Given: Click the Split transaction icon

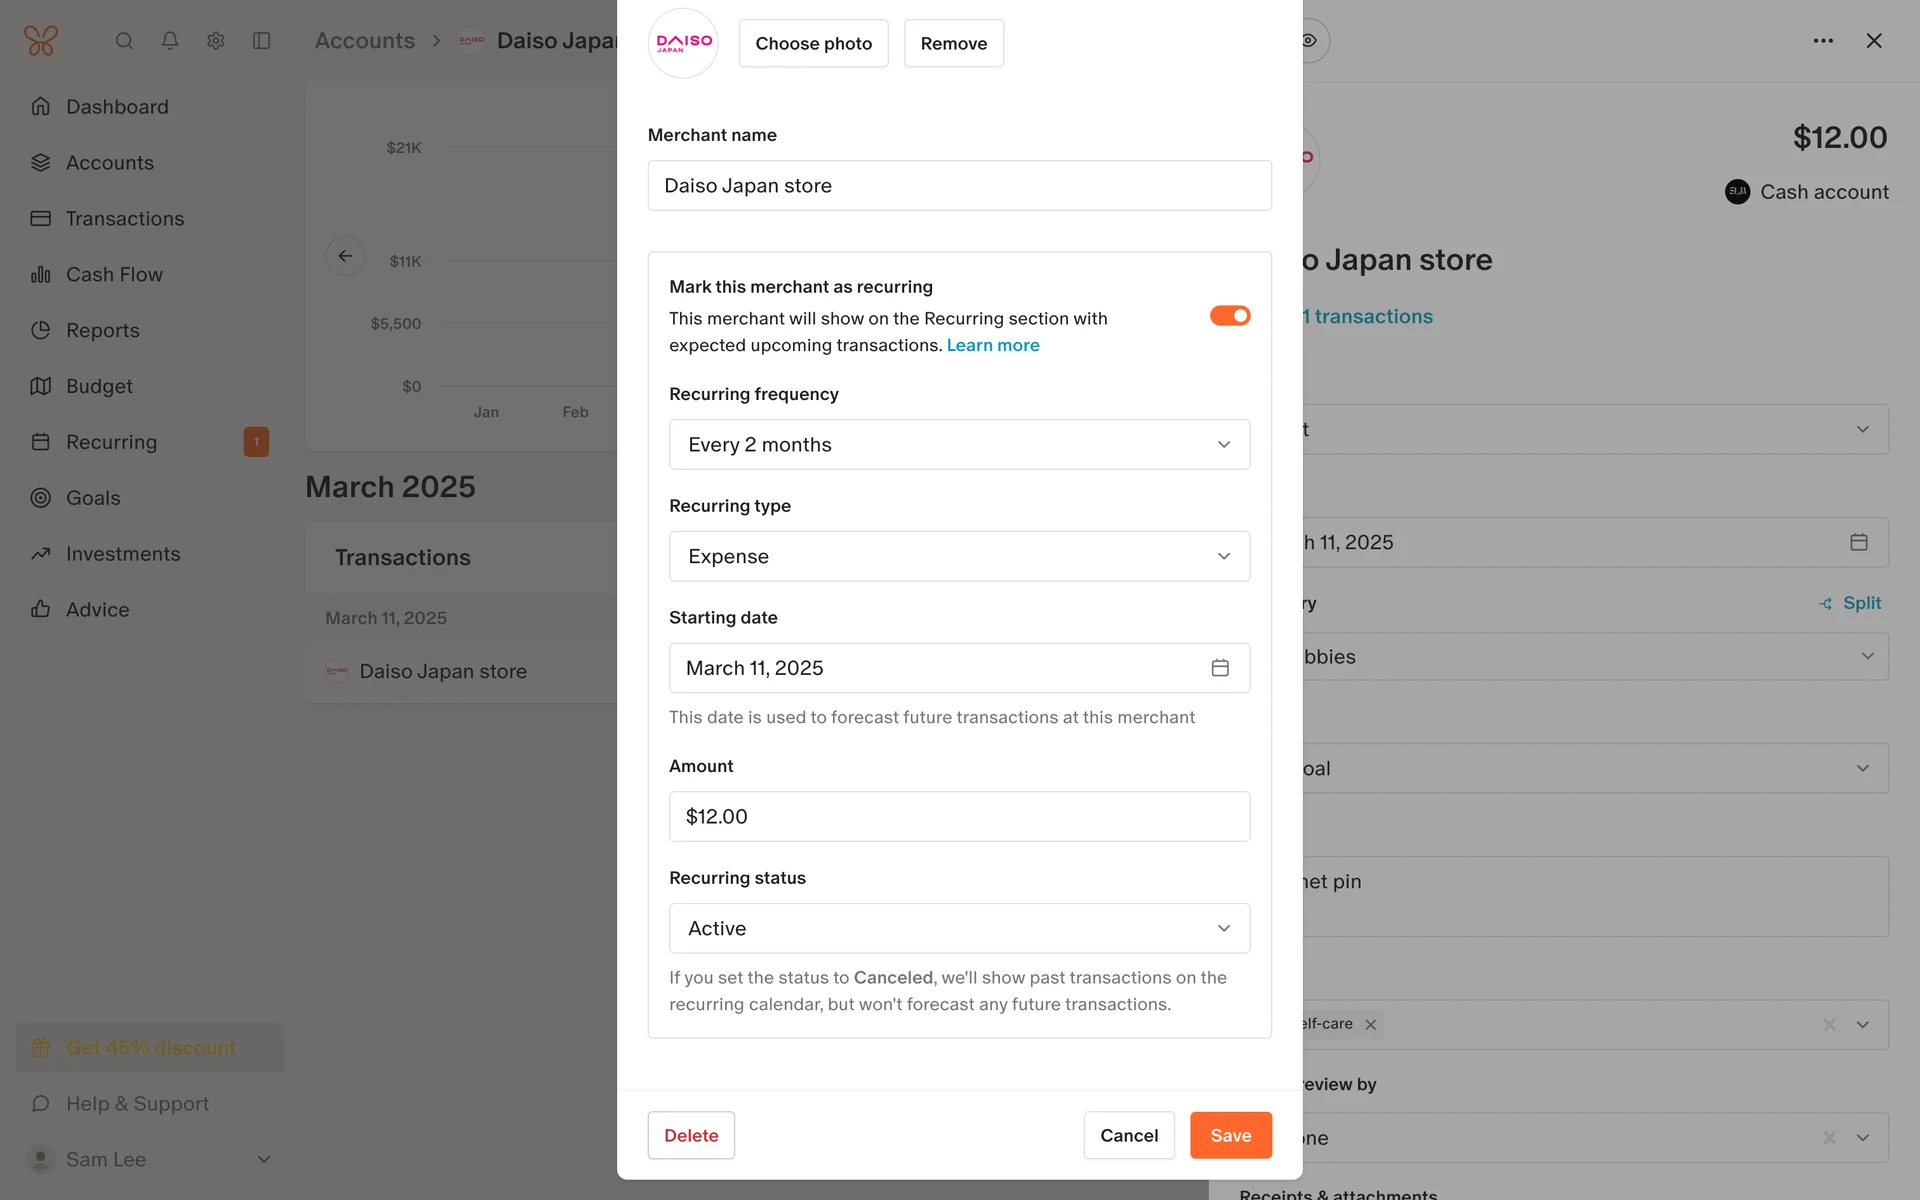Looking at the screenshot, I should pos(1825,603).
